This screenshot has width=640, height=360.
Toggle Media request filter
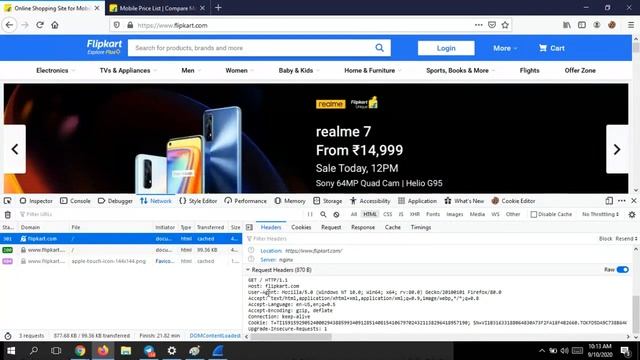point(477,214)
